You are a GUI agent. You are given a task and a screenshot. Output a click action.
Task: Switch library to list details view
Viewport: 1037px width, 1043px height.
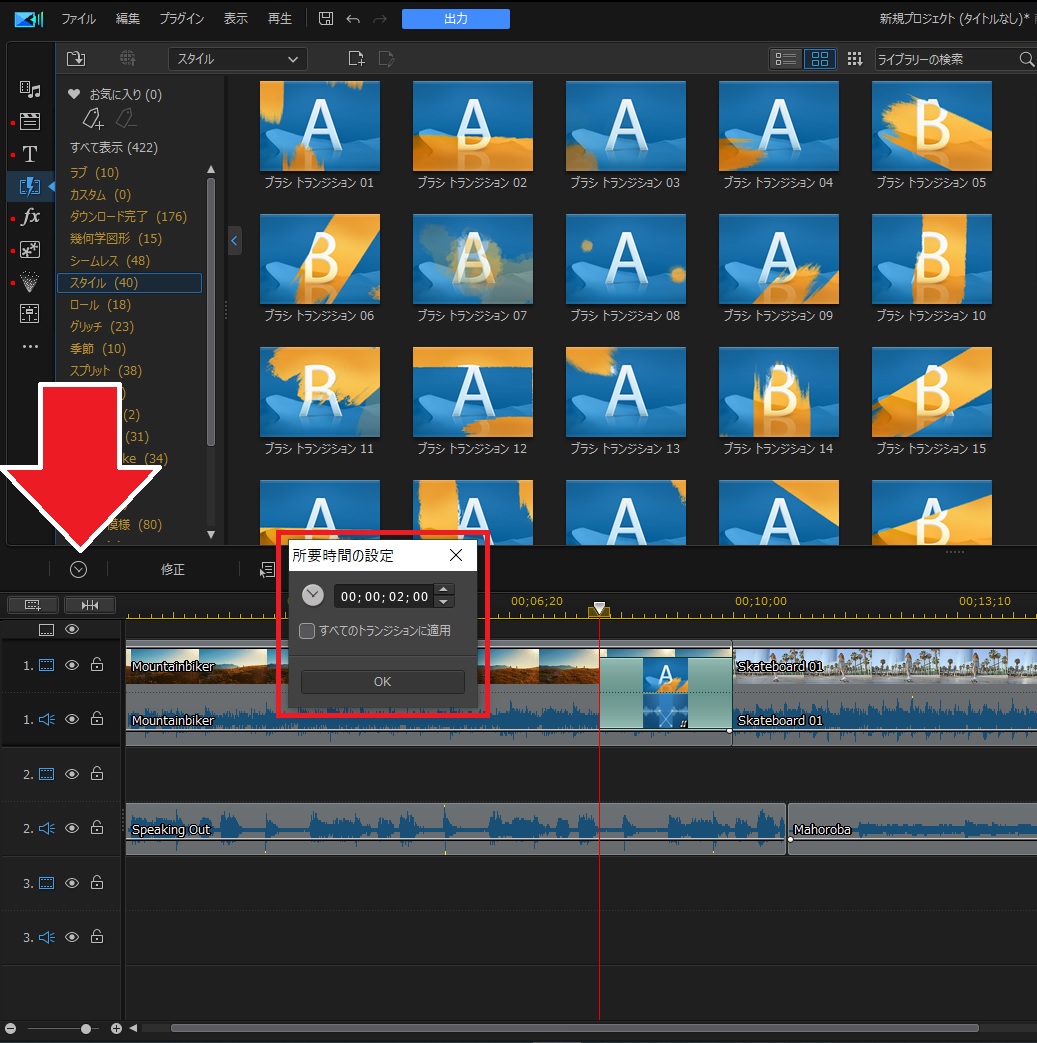coord(786,59)
